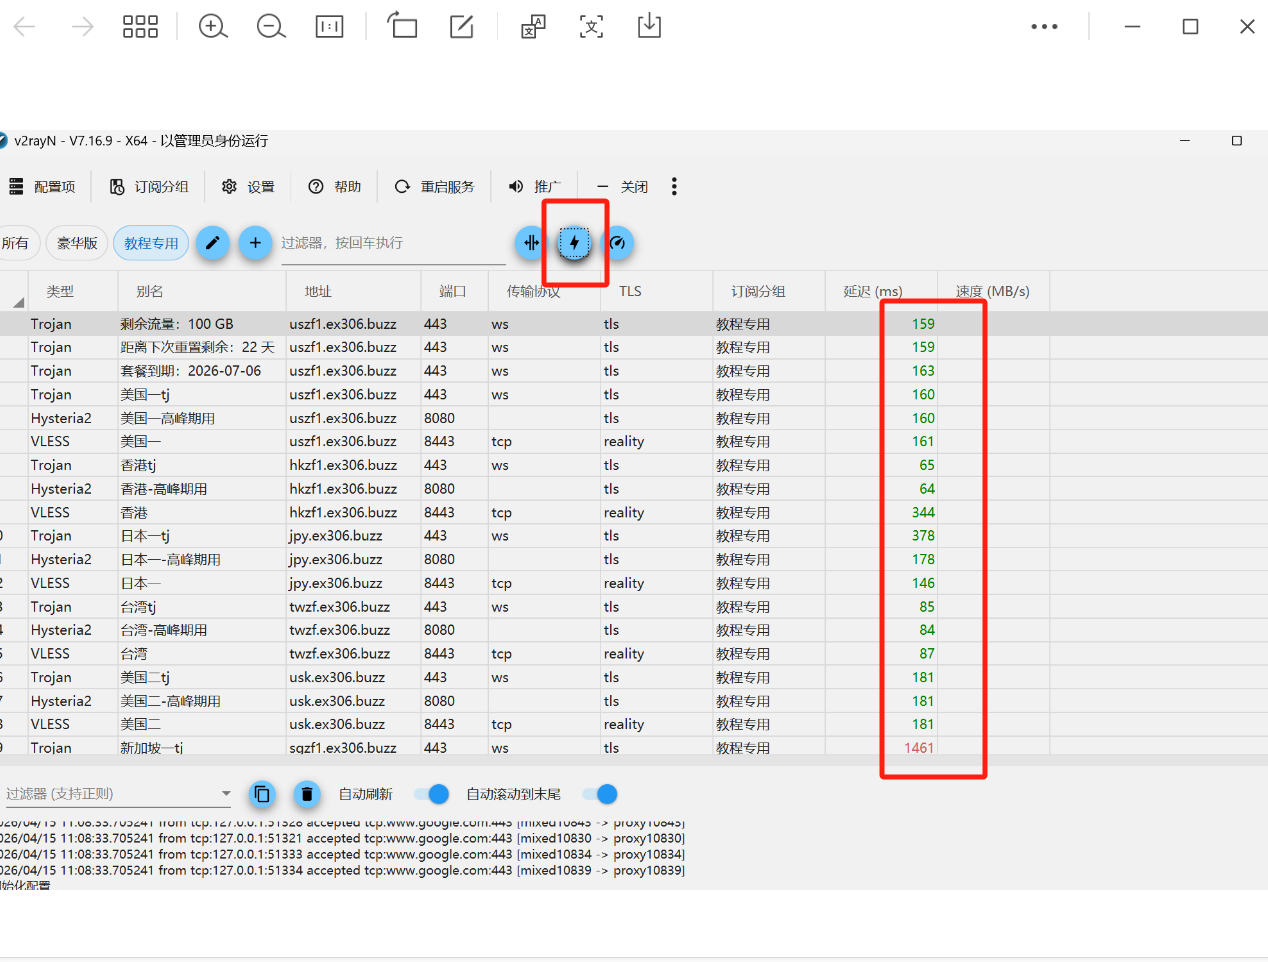Expand the log filter dropdown arrow
Viewport: 1268px width, 962px height.
point(226,794)
